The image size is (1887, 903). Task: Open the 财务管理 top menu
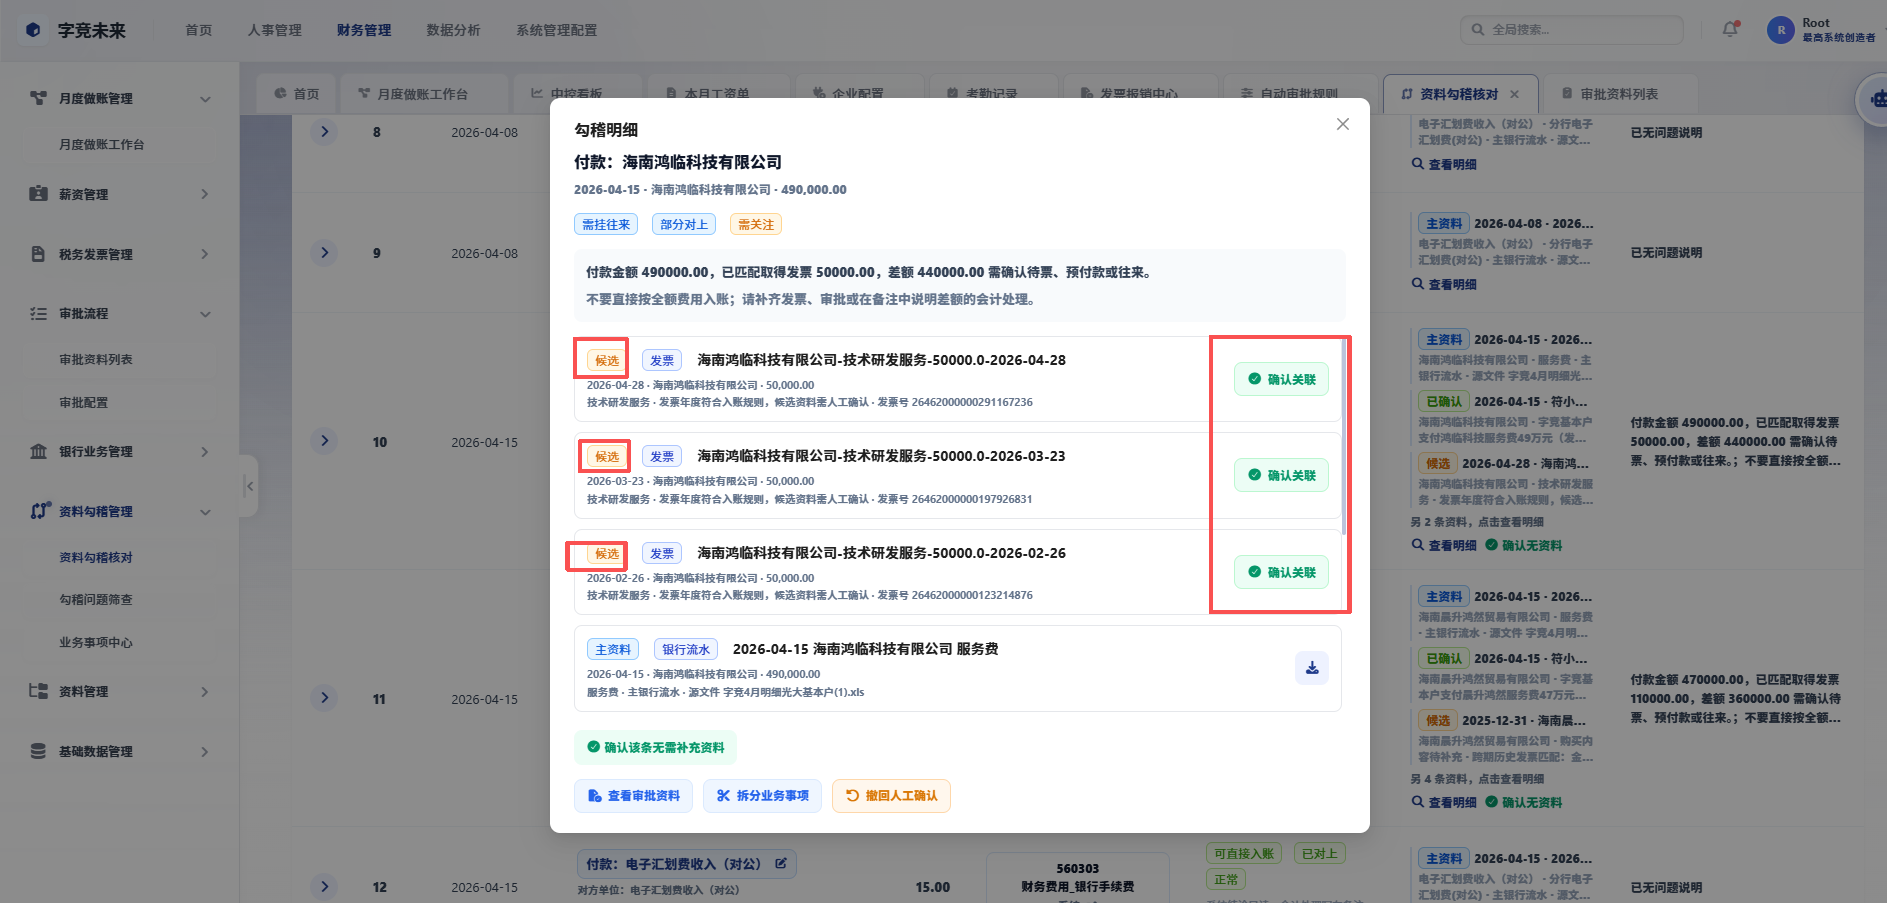364,30
